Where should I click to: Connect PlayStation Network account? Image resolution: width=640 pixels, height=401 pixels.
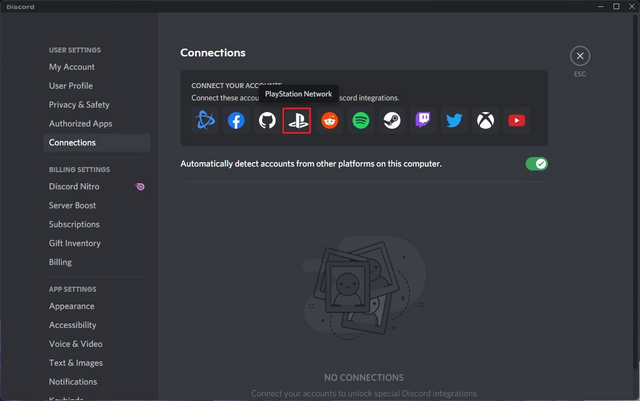297,120
